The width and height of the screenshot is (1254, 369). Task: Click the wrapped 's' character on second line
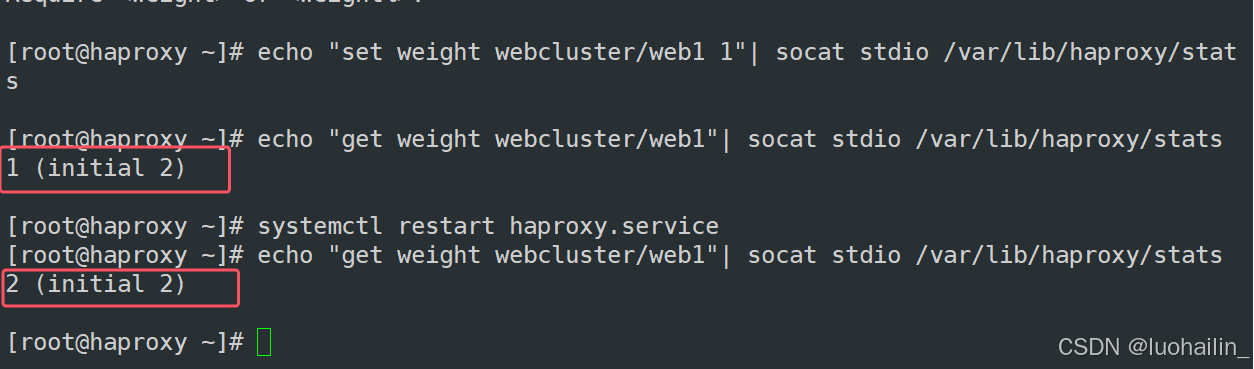(x=12, y=82)
